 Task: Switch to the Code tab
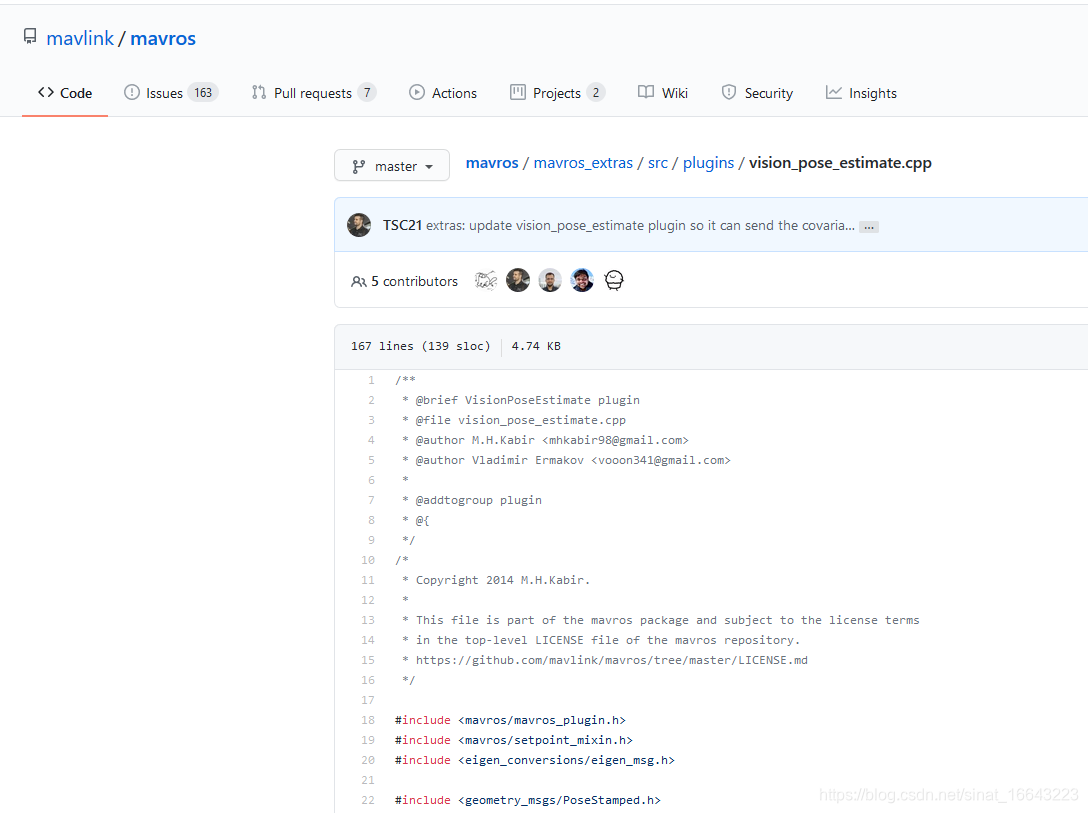[x=65, y=93]
